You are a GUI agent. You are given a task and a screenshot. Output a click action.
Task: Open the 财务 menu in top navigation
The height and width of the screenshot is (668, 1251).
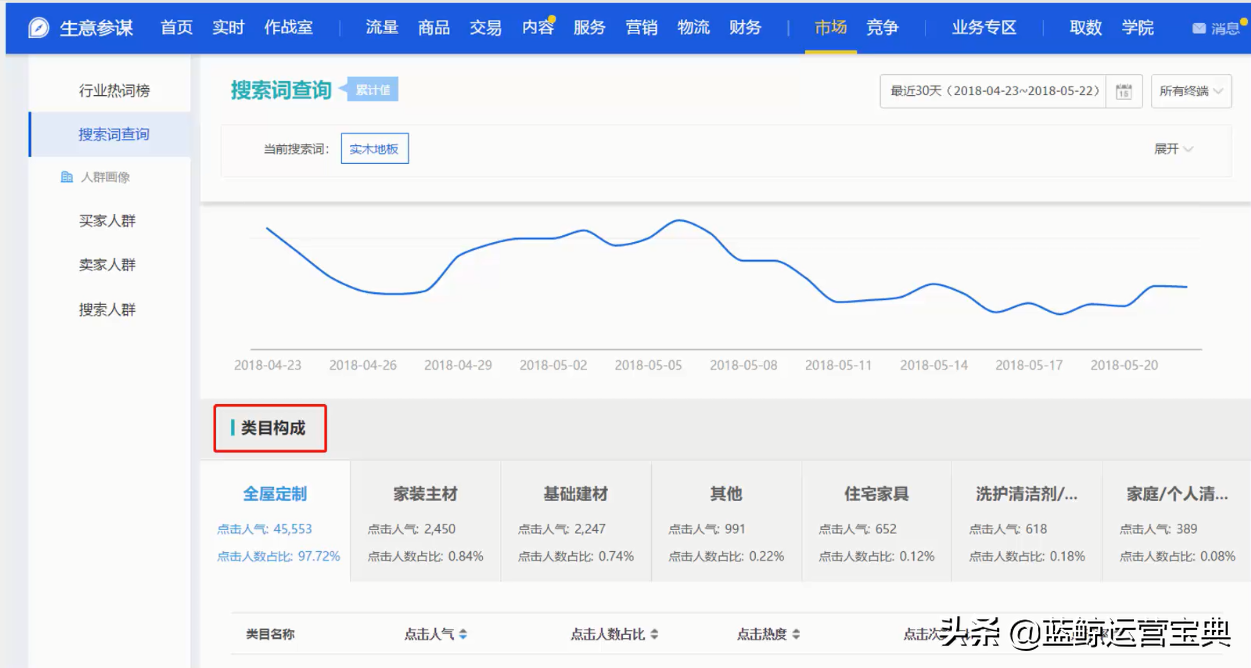744,27
